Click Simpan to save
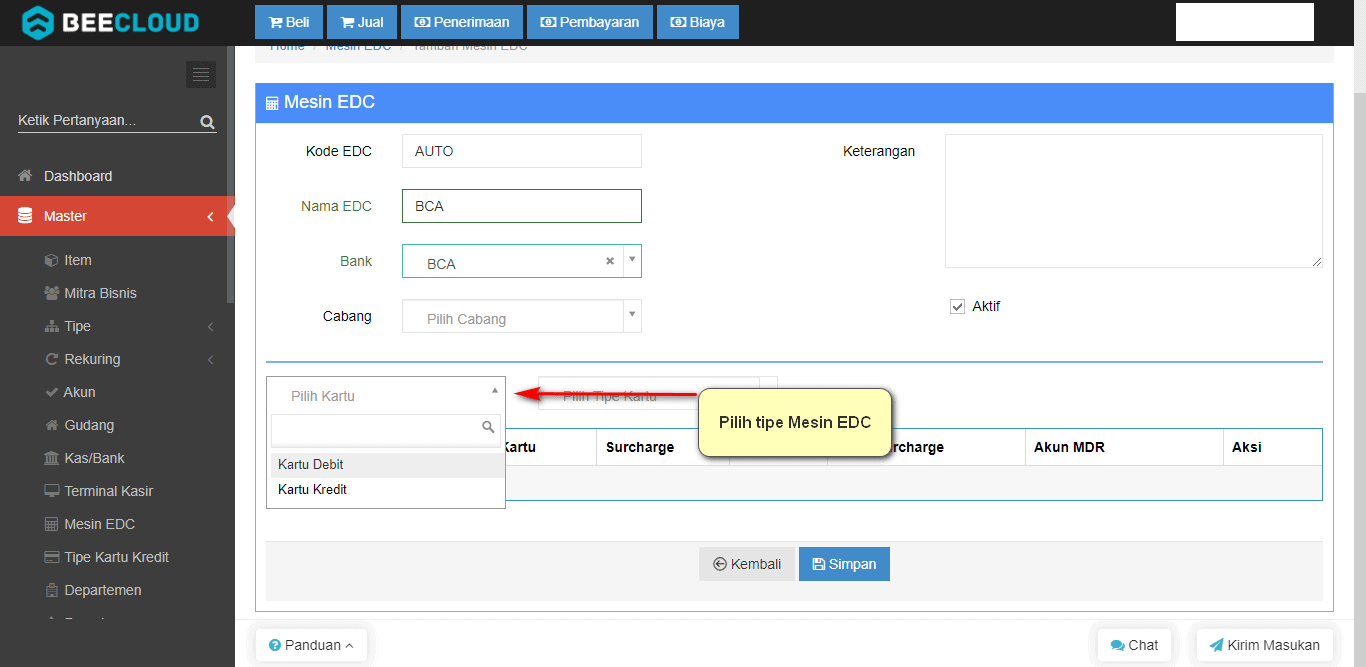 844,564
